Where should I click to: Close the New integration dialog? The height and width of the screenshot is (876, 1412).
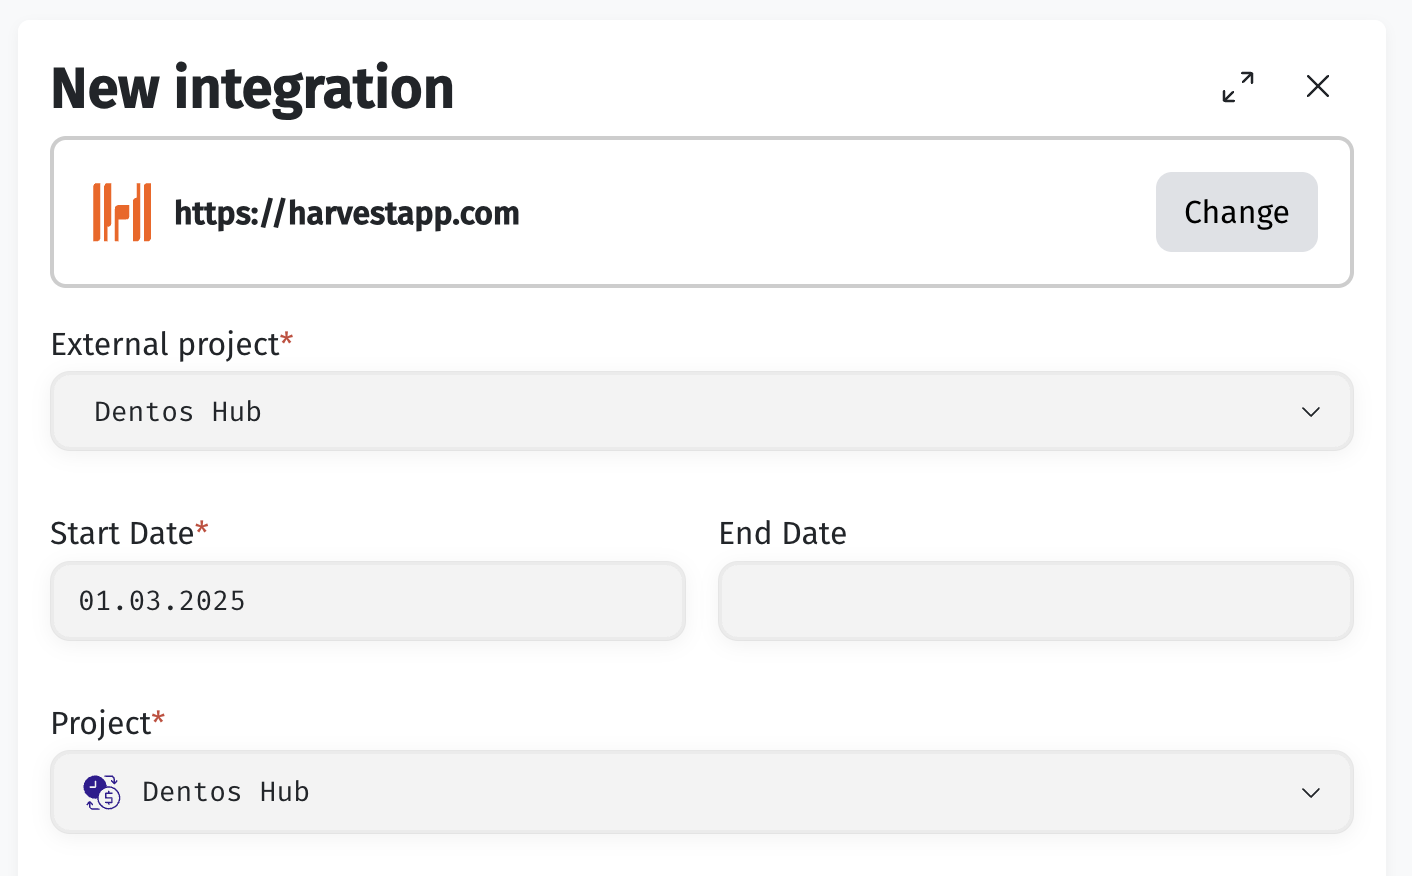click(1318, 86)
